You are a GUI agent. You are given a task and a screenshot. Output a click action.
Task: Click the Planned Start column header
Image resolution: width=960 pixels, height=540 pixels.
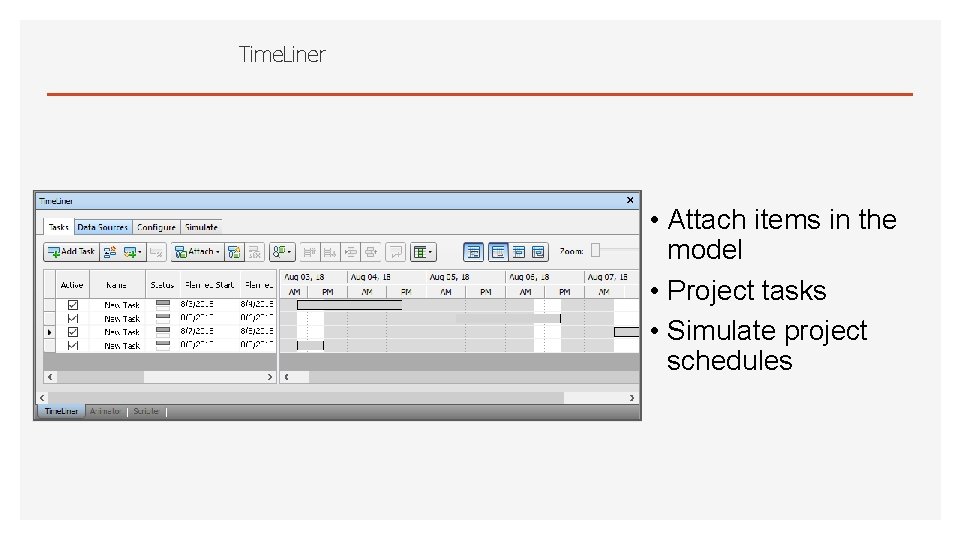click(209, 285)
